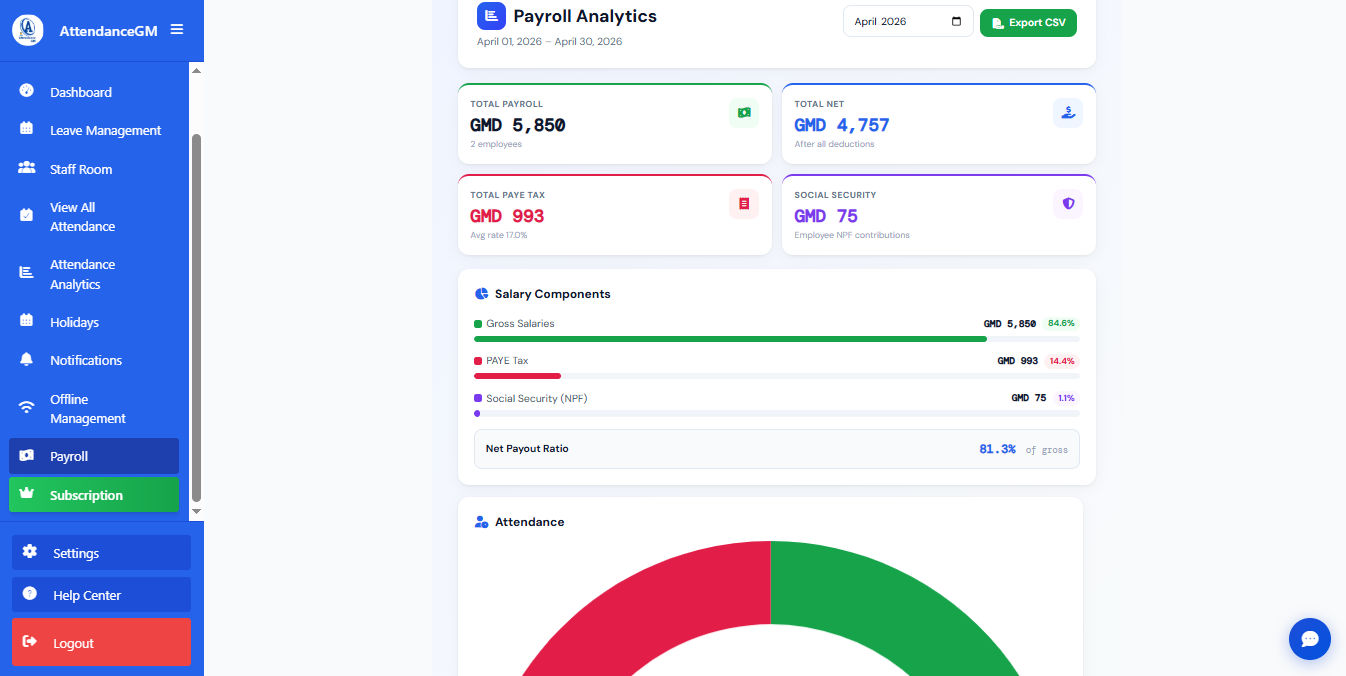Screen dimensions: 1346x676
Task: Click the AttendanceGM logo icon
Action: (x=28, y=30)
